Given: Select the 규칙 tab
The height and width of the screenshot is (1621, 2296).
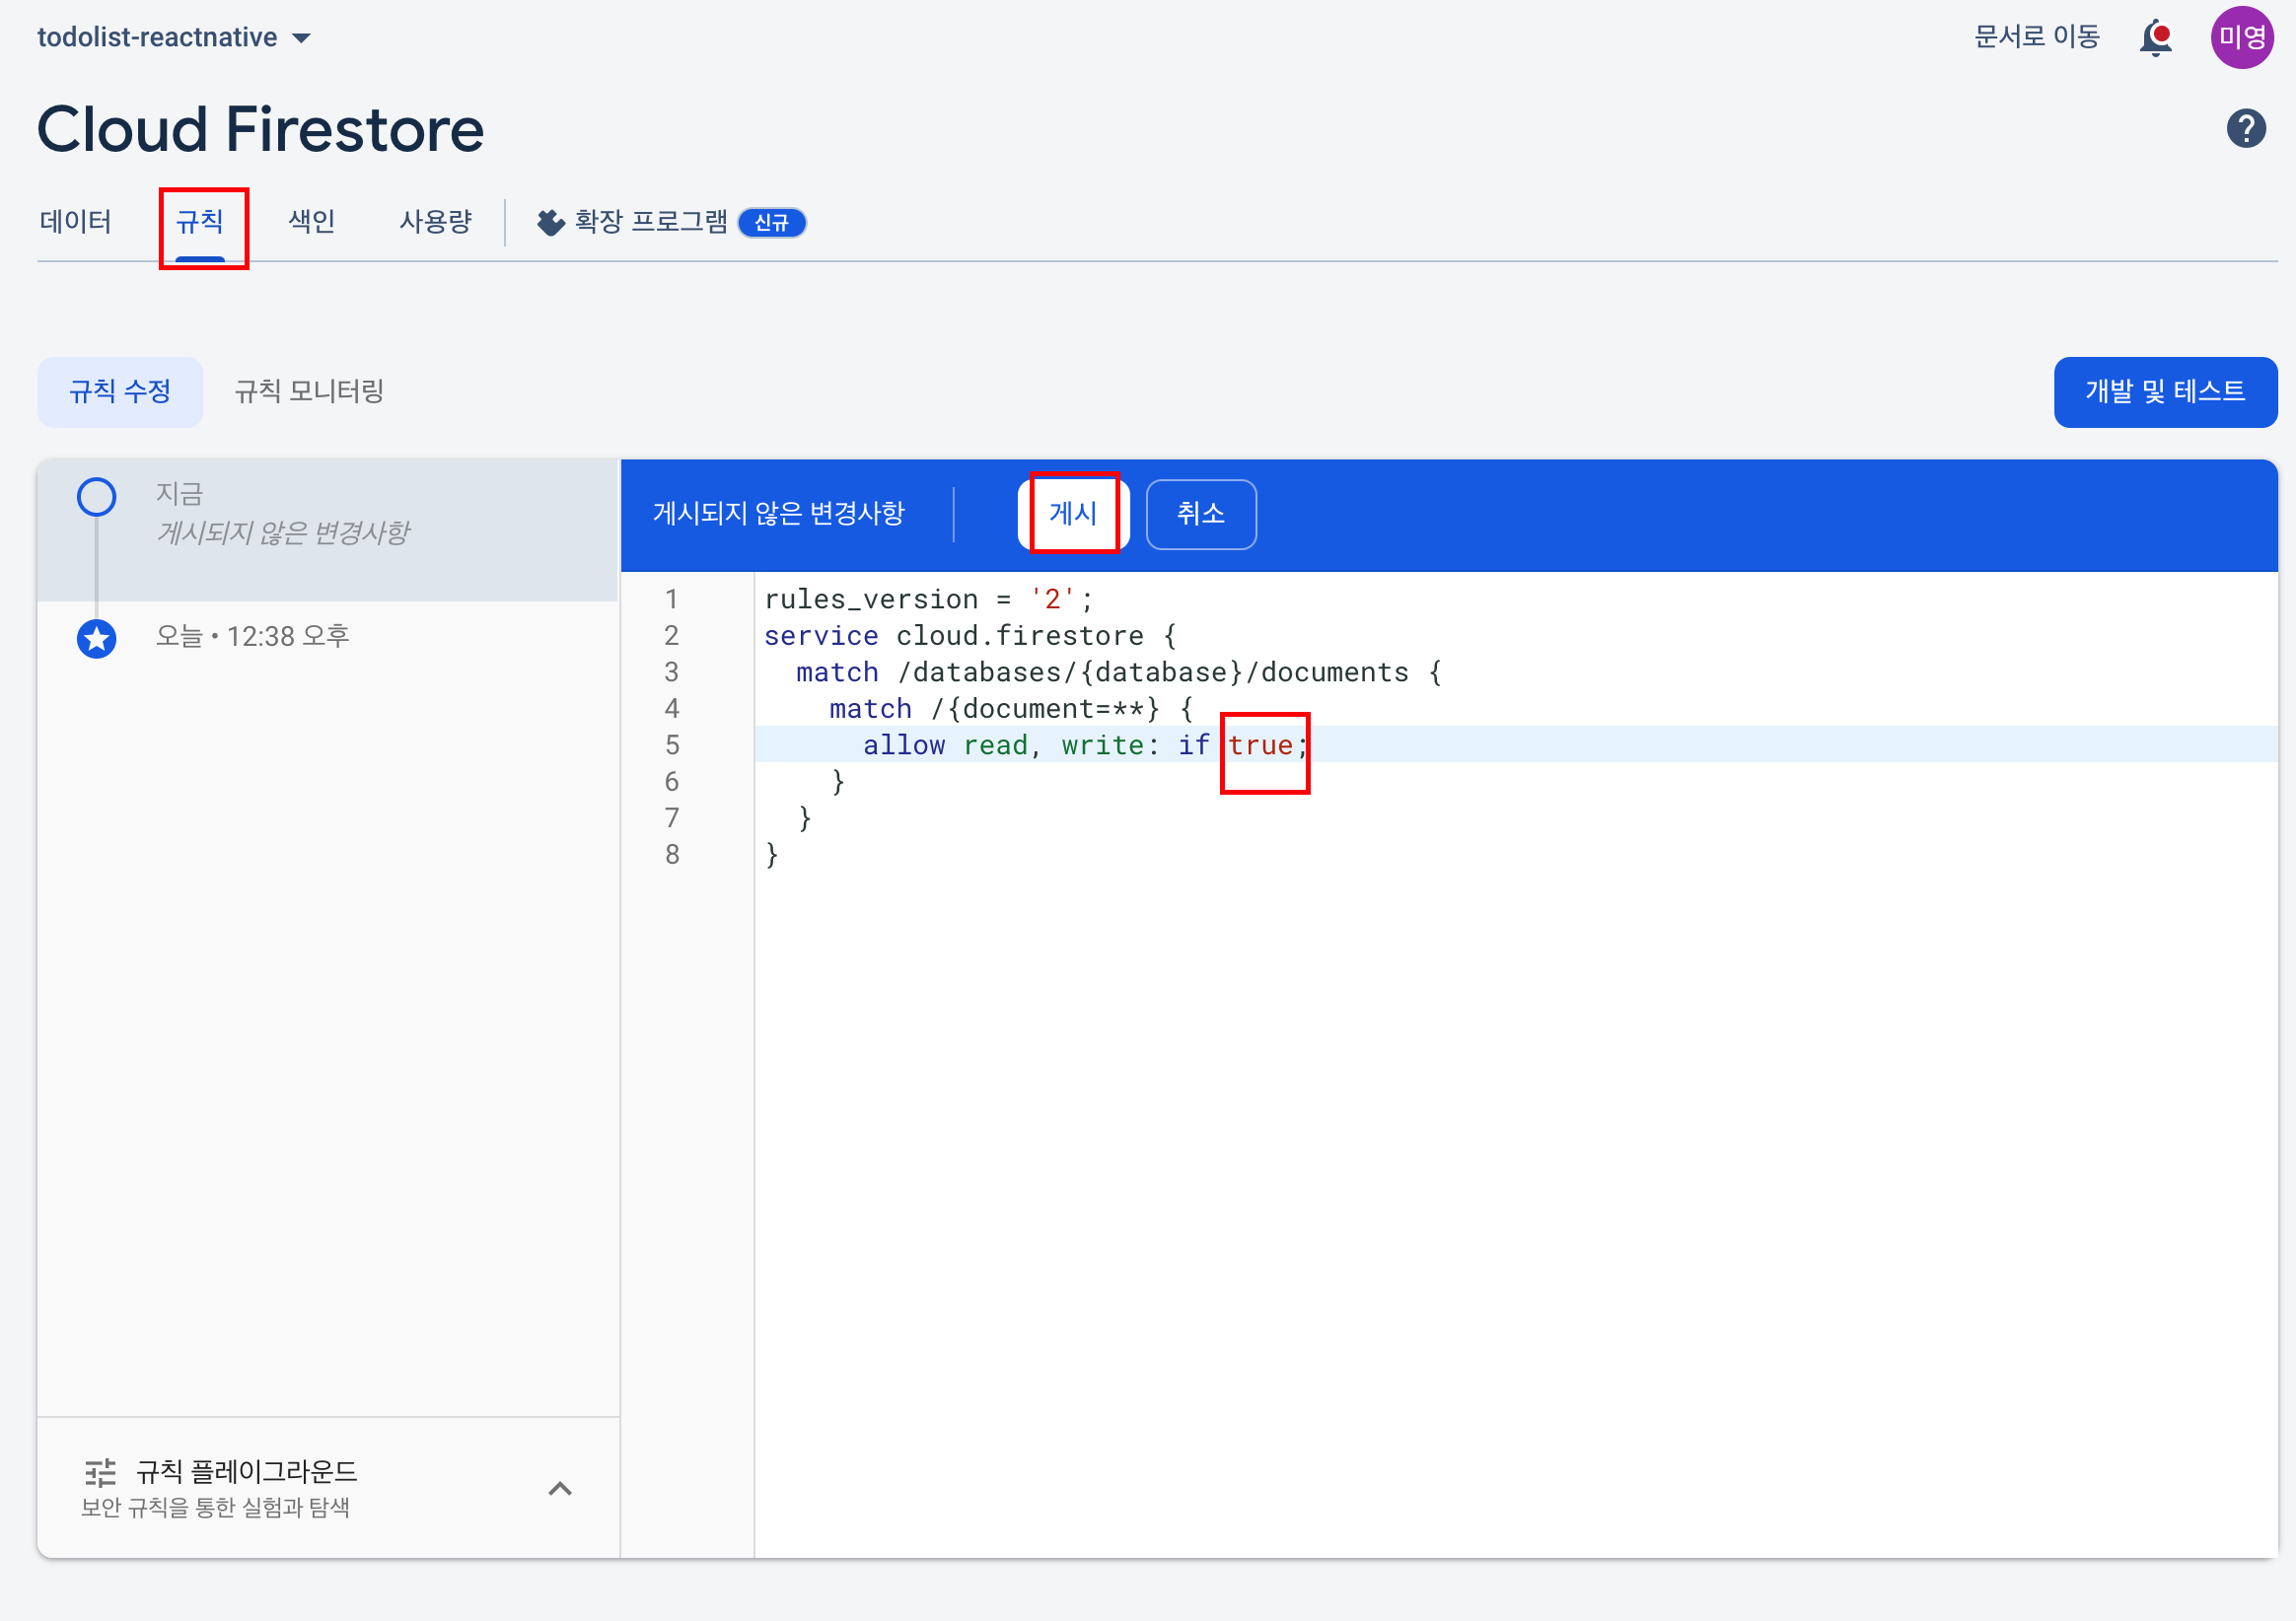Looking at the screenshot, I should pos(200,221).
